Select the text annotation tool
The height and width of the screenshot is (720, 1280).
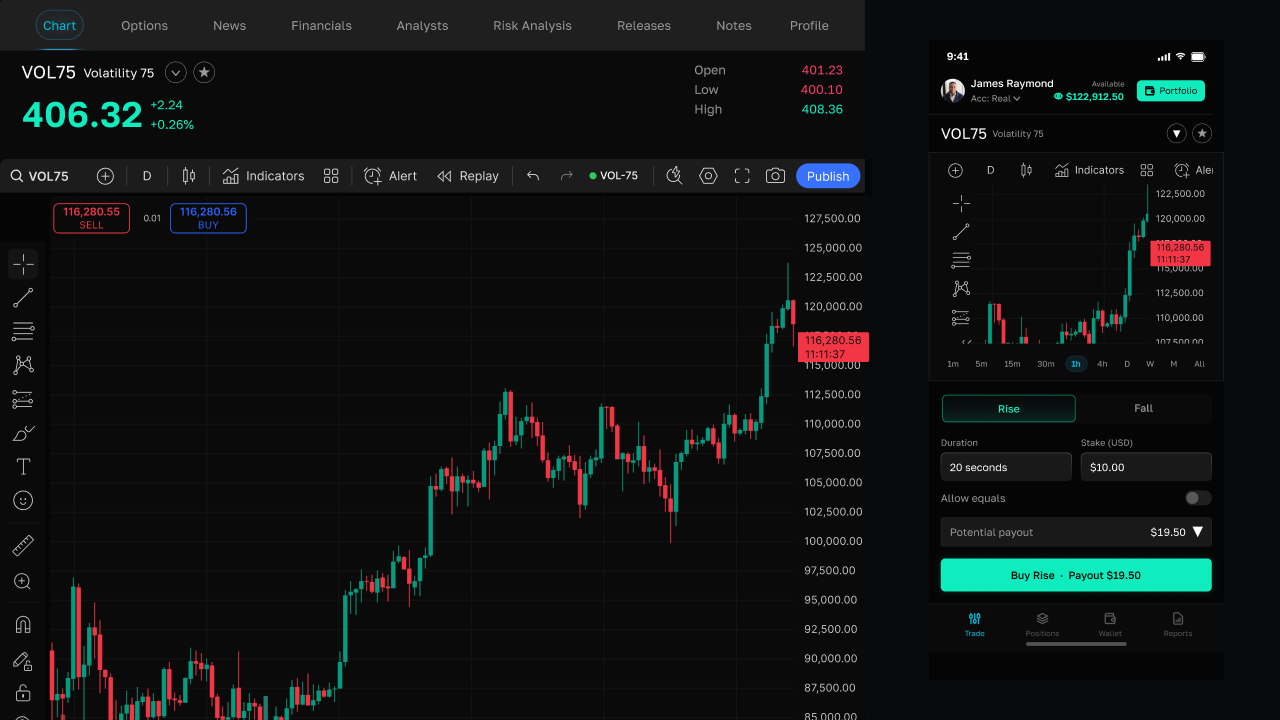point(23,467)
